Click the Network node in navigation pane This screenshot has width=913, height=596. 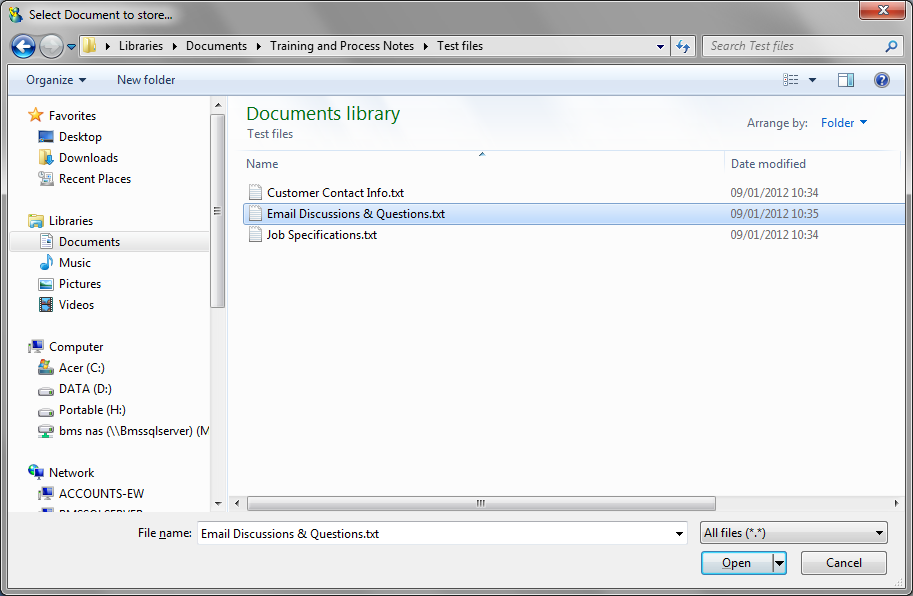71,473
